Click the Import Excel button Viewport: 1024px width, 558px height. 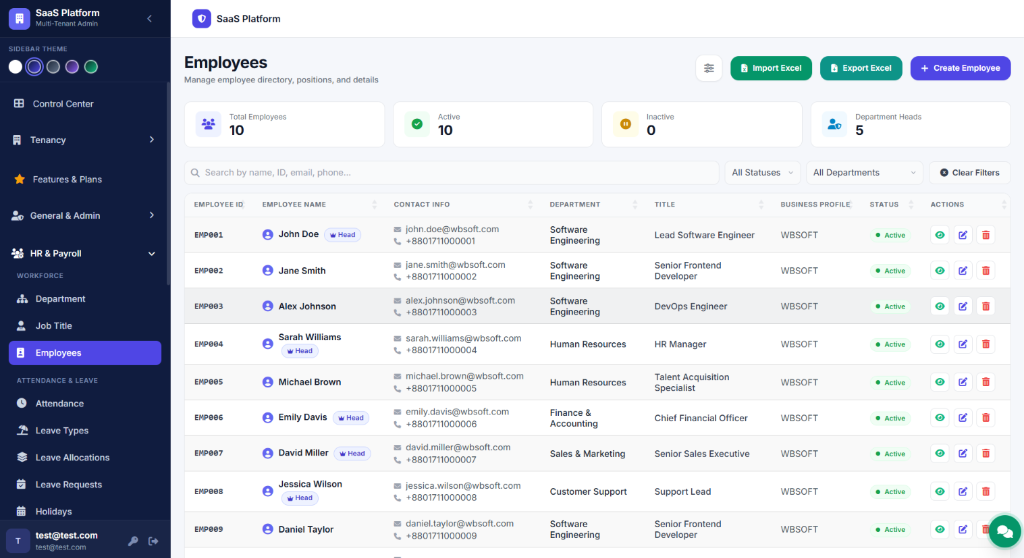coord(771,68)
